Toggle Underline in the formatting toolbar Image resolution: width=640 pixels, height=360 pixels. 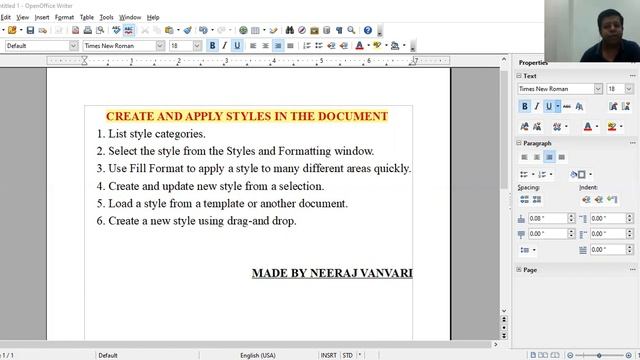[237, 46]
